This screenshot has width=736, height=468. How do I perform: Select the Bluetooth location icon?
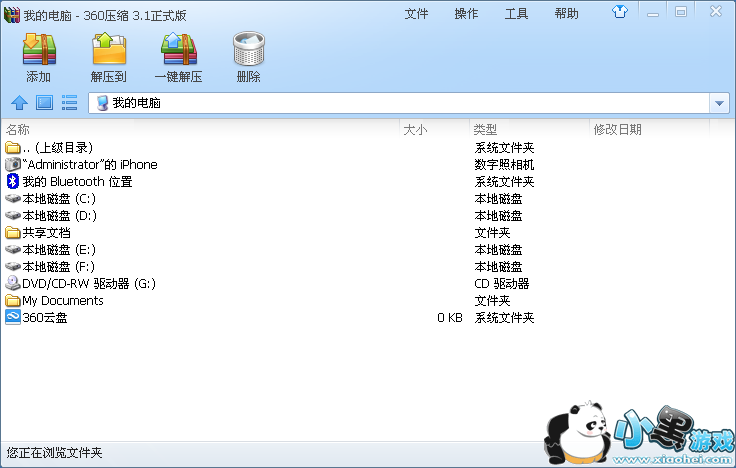13,181
